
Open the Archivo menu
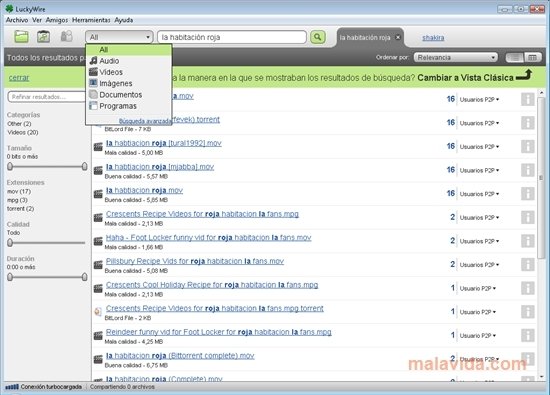tap(17, 20)
